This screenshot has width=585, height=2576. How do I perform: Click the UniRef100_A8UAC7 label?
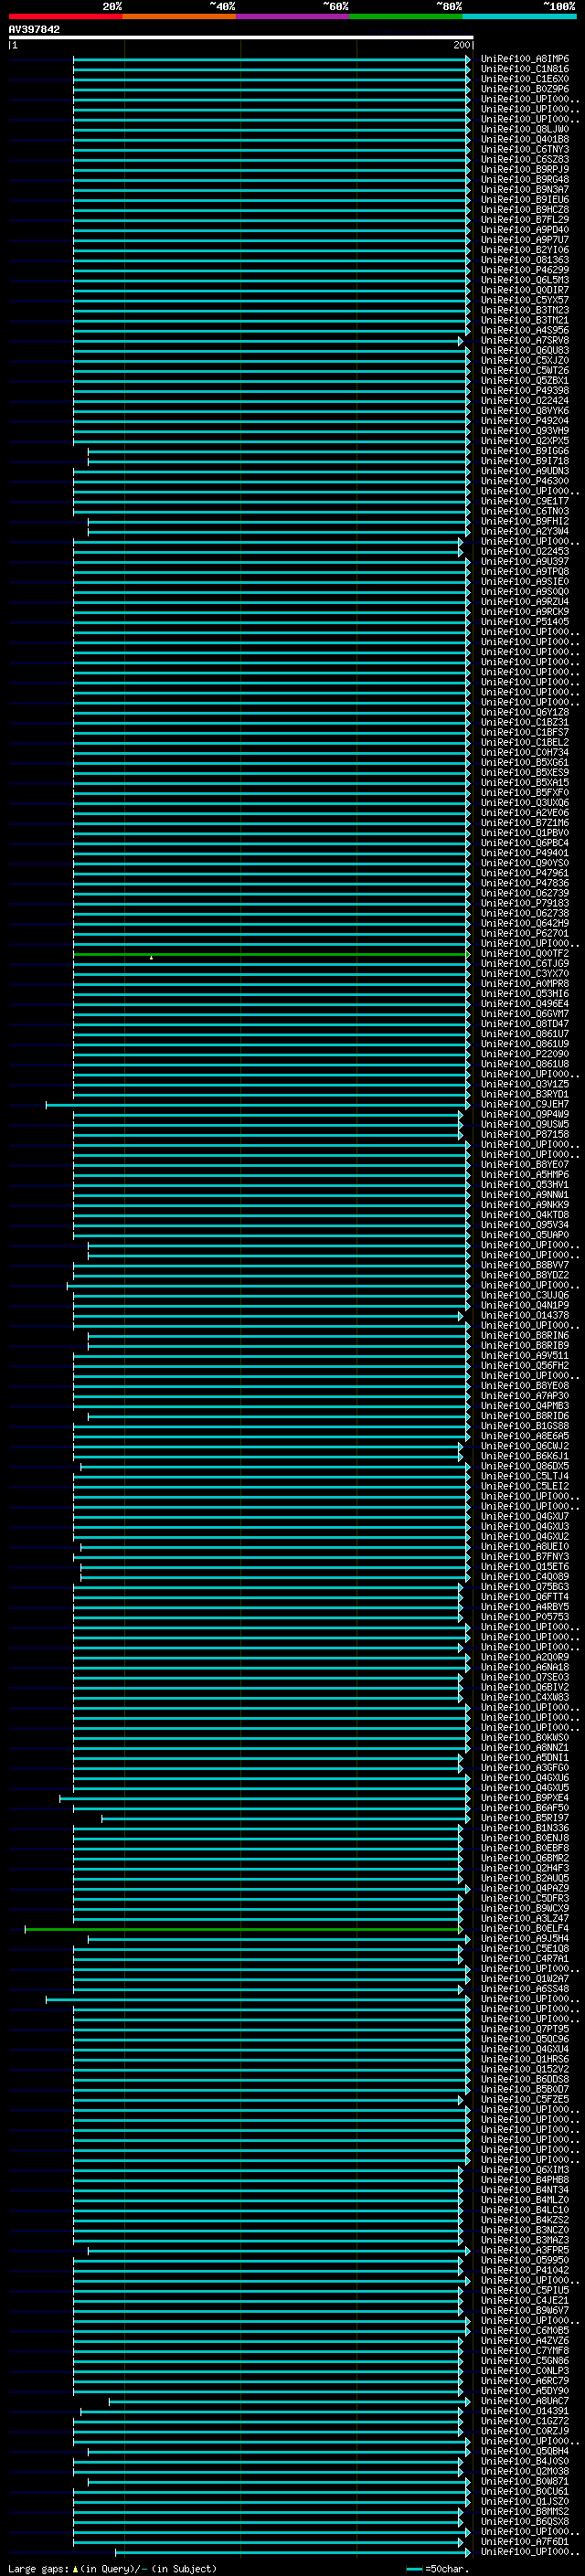click(525, 2400)
